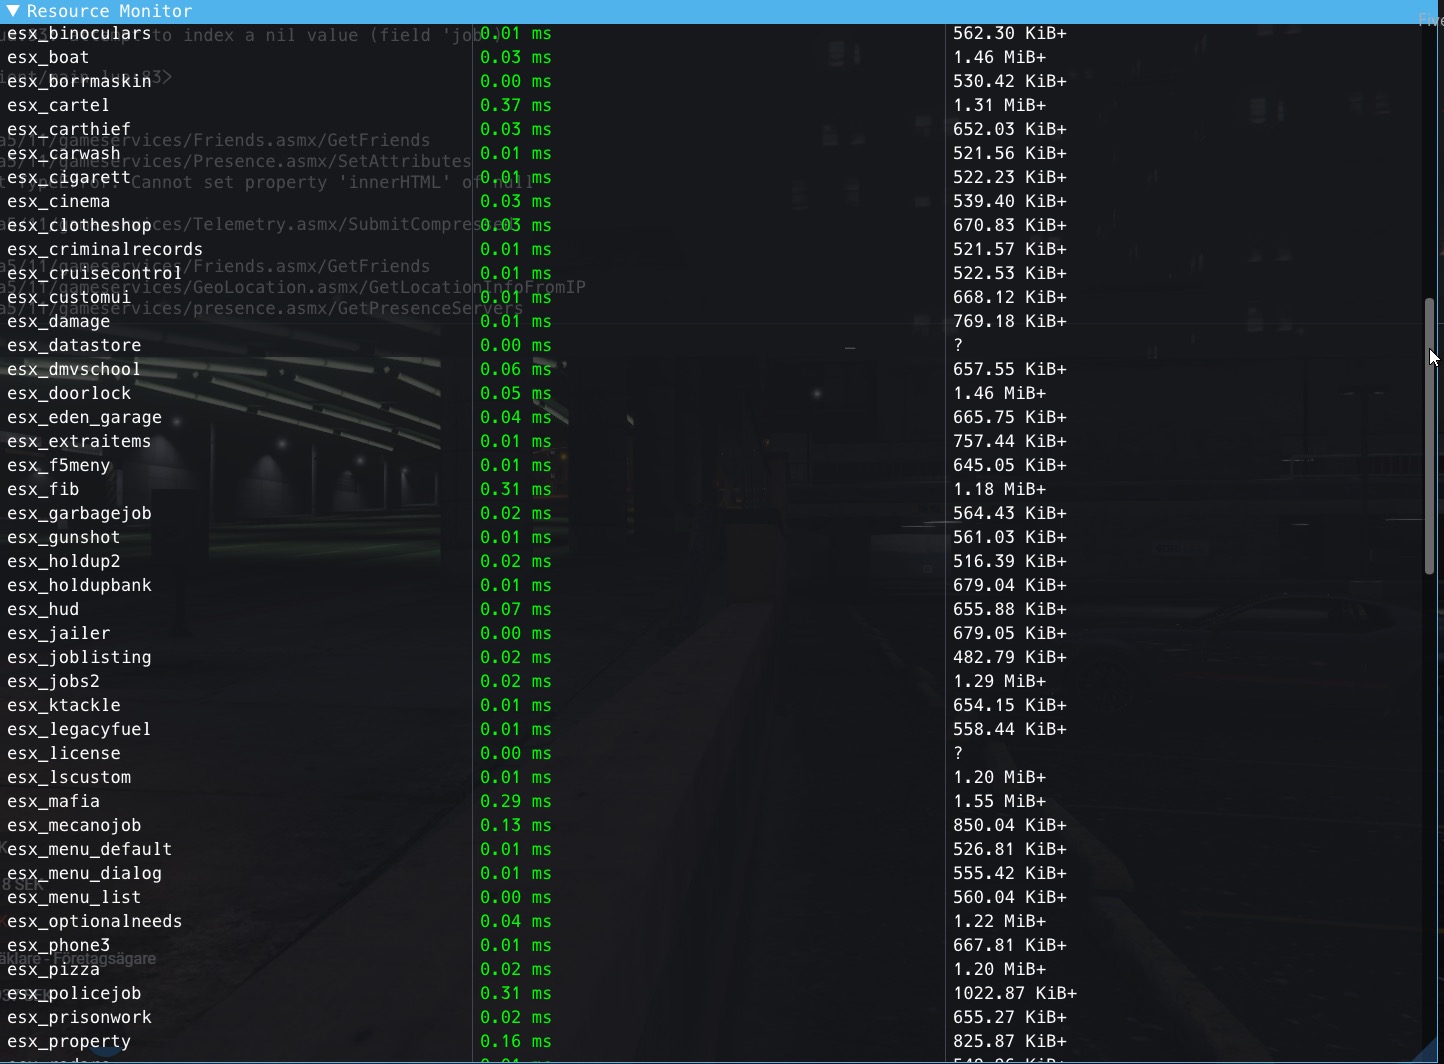This screenshot has height=1064, width=1444.
Task: Select esx_license in the list
Action: [64, 753]
